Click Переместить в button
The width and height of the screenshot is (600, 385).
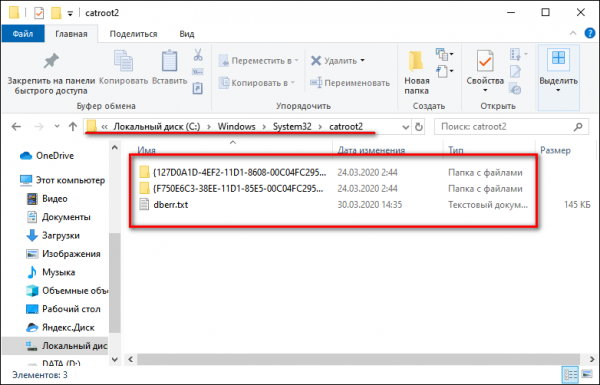258,61
